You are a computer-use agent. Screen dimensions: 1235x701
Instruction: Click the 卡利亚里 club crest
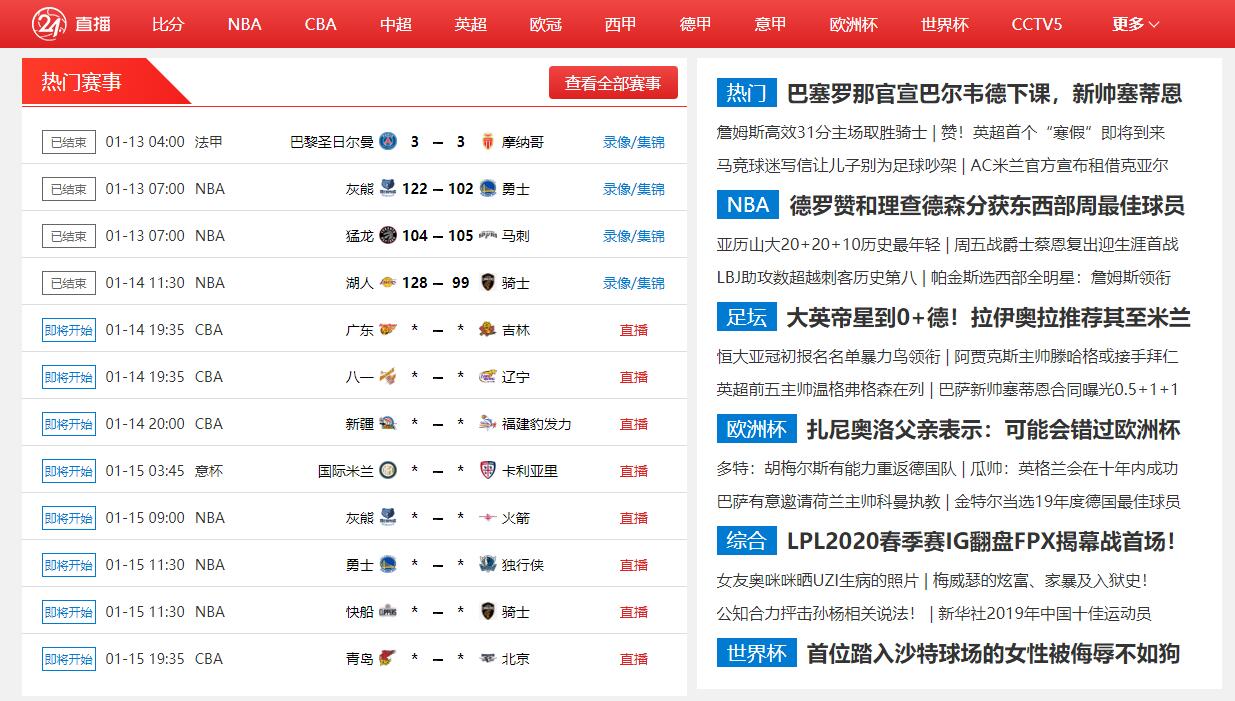(x=488, y=471)
